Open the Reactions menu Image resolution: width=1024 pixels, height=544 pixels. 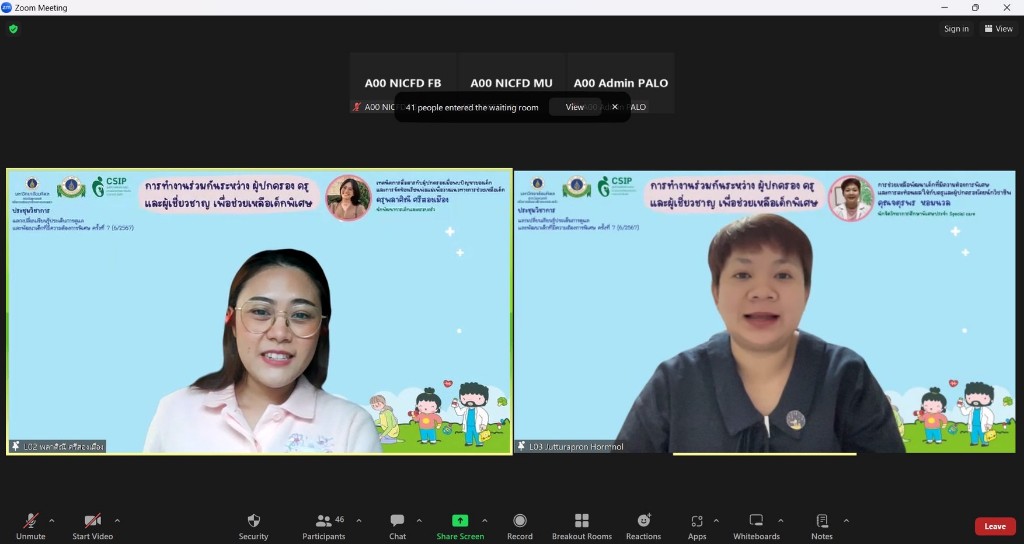click(x=644, y=526)
